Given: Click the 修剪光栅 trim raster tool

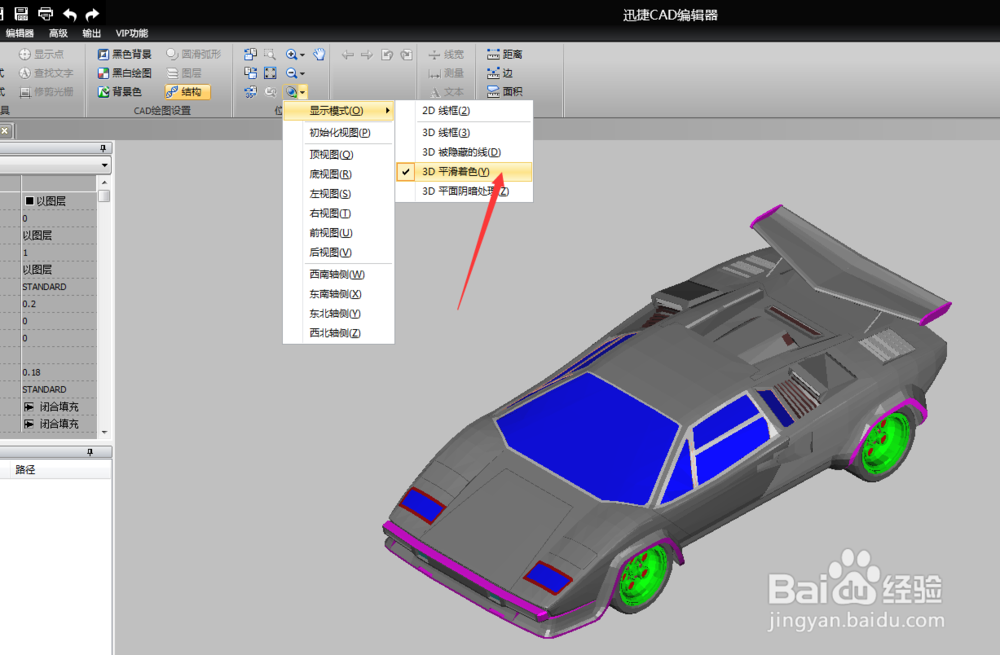Looking at the screenshot, I should [46, 92].
